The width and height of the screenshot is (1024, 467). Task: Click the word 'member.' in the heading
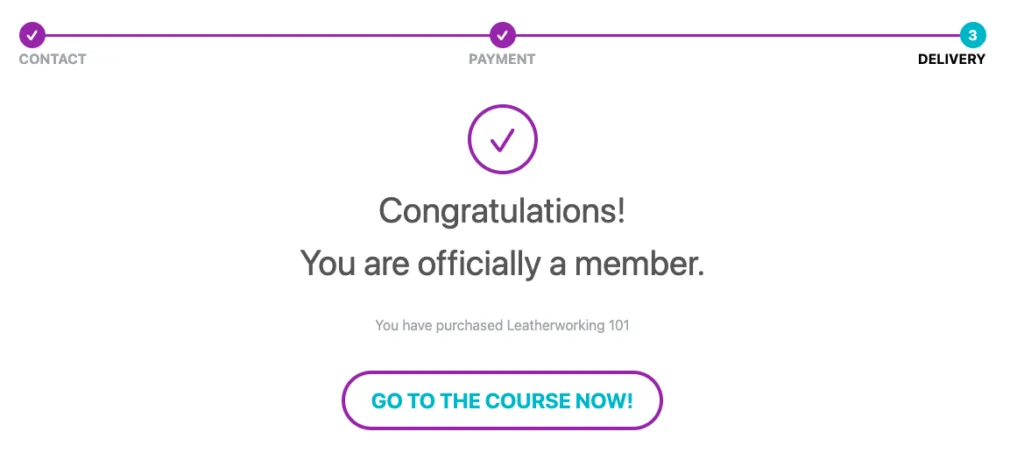[639, 264]
